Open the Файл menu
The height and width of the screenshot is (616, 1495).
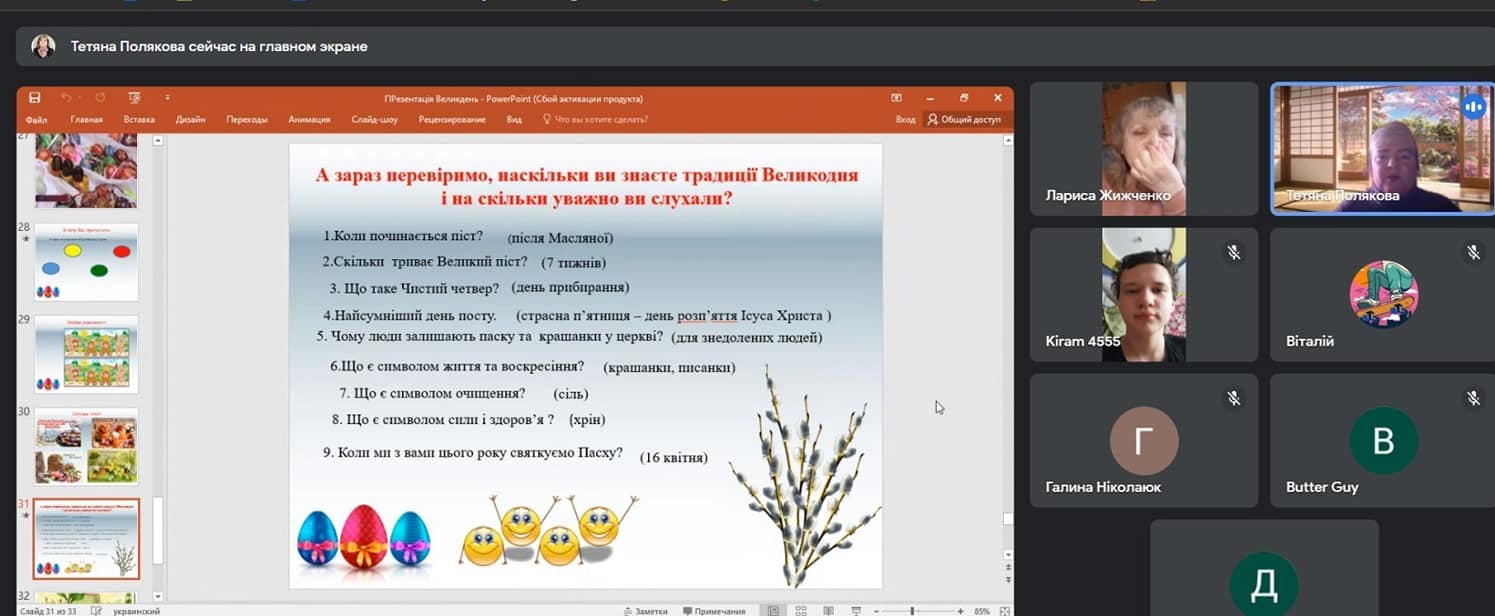click(x=37, y=120)
